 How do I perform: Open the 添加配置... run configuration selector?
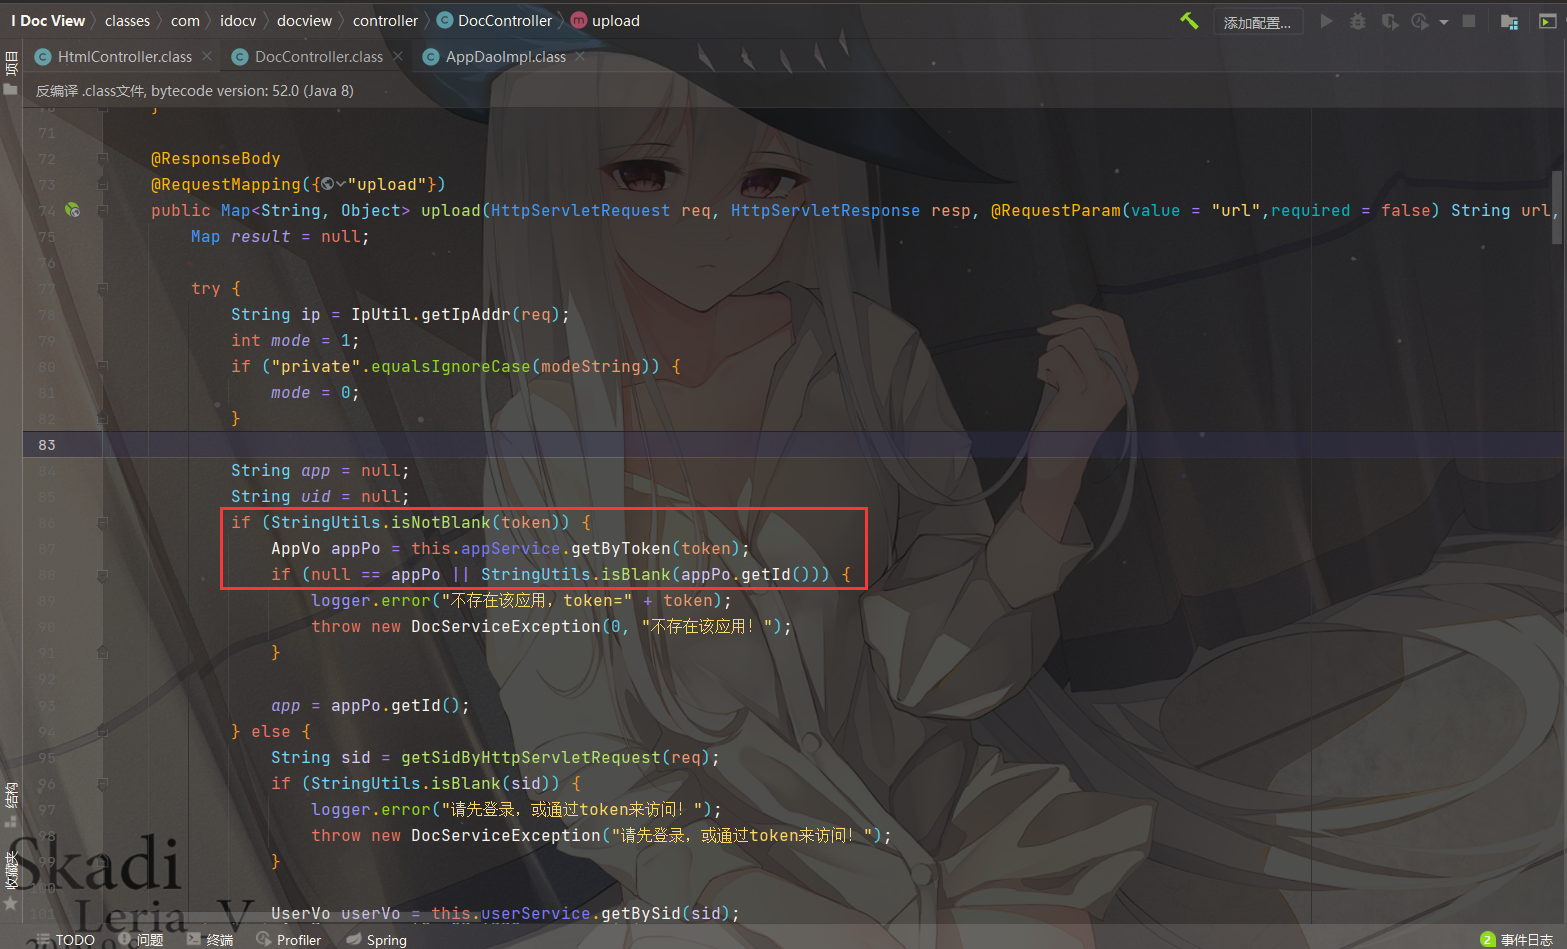(1257, 22)
